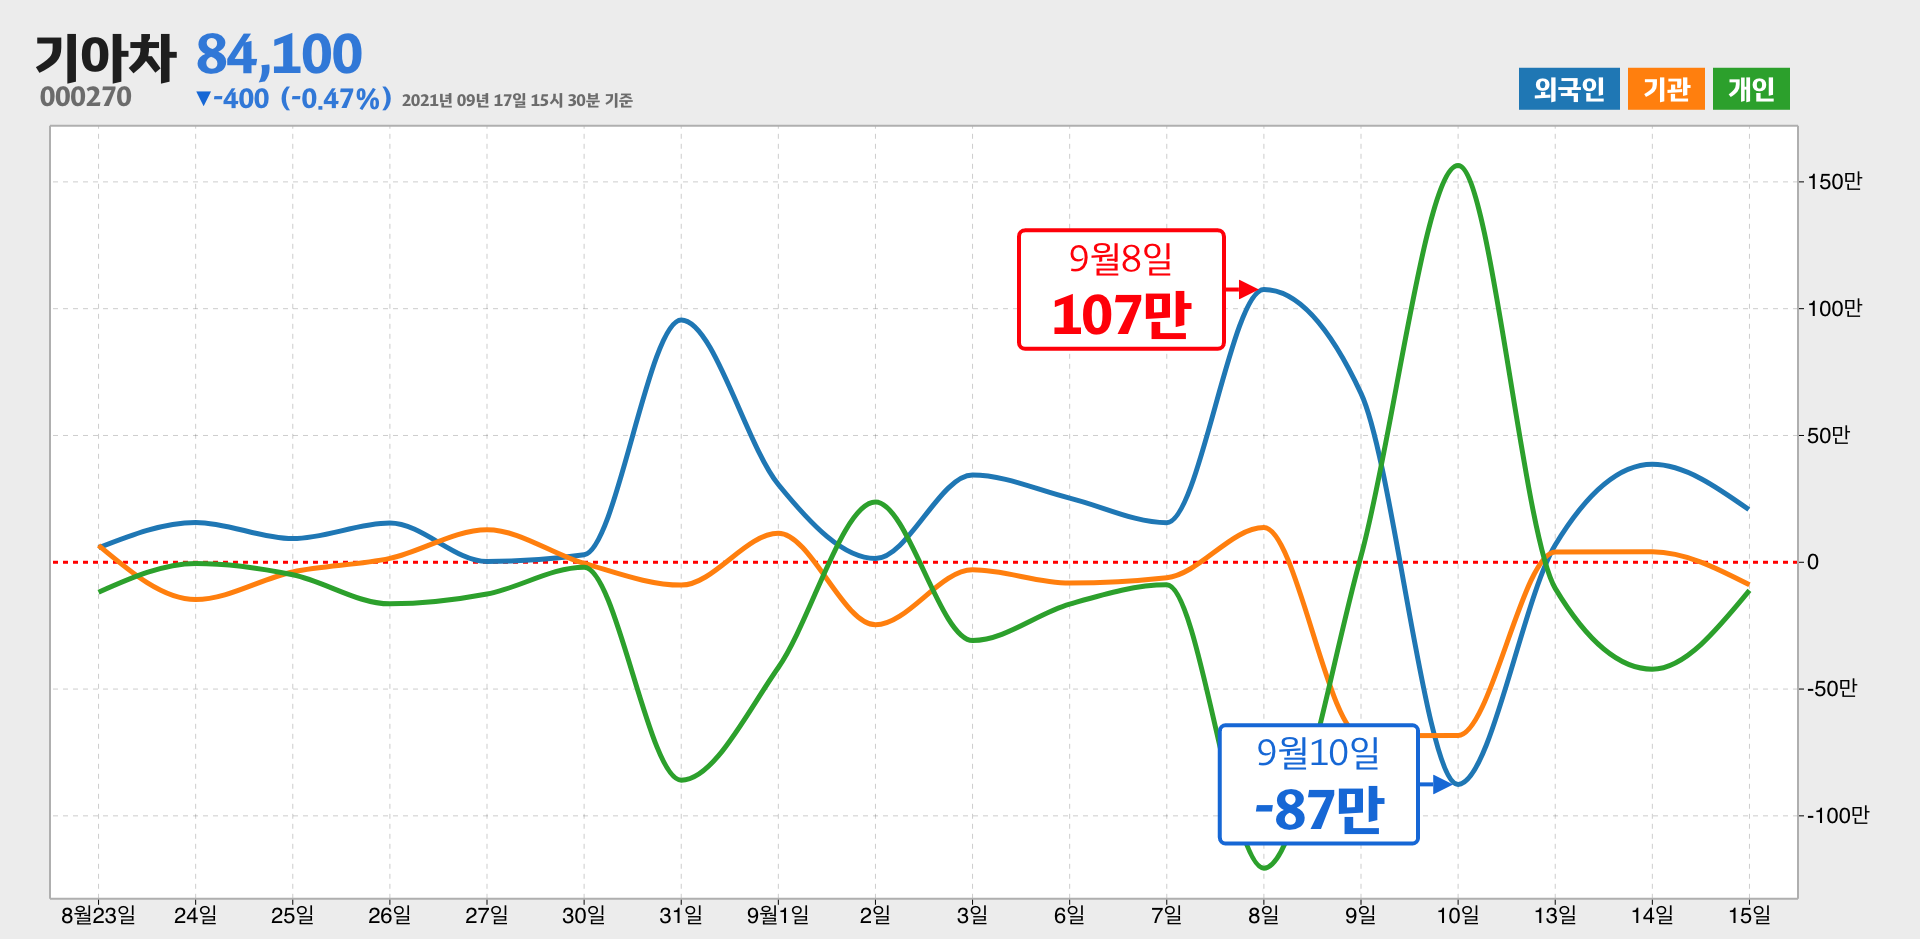Select the 30일 x-axis label
The height and width of the screenshot is (939, 1920).
(583, 915)
